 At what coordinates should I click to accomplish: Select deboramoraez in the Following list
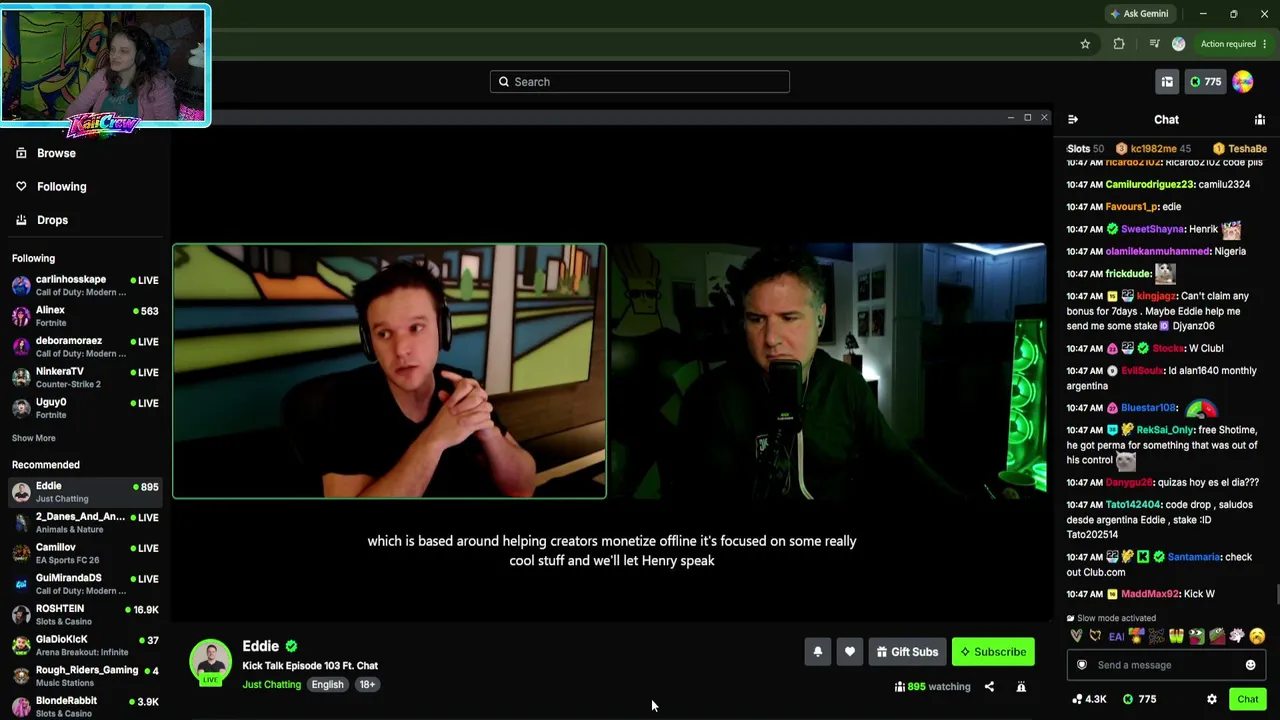coord(85,347)
